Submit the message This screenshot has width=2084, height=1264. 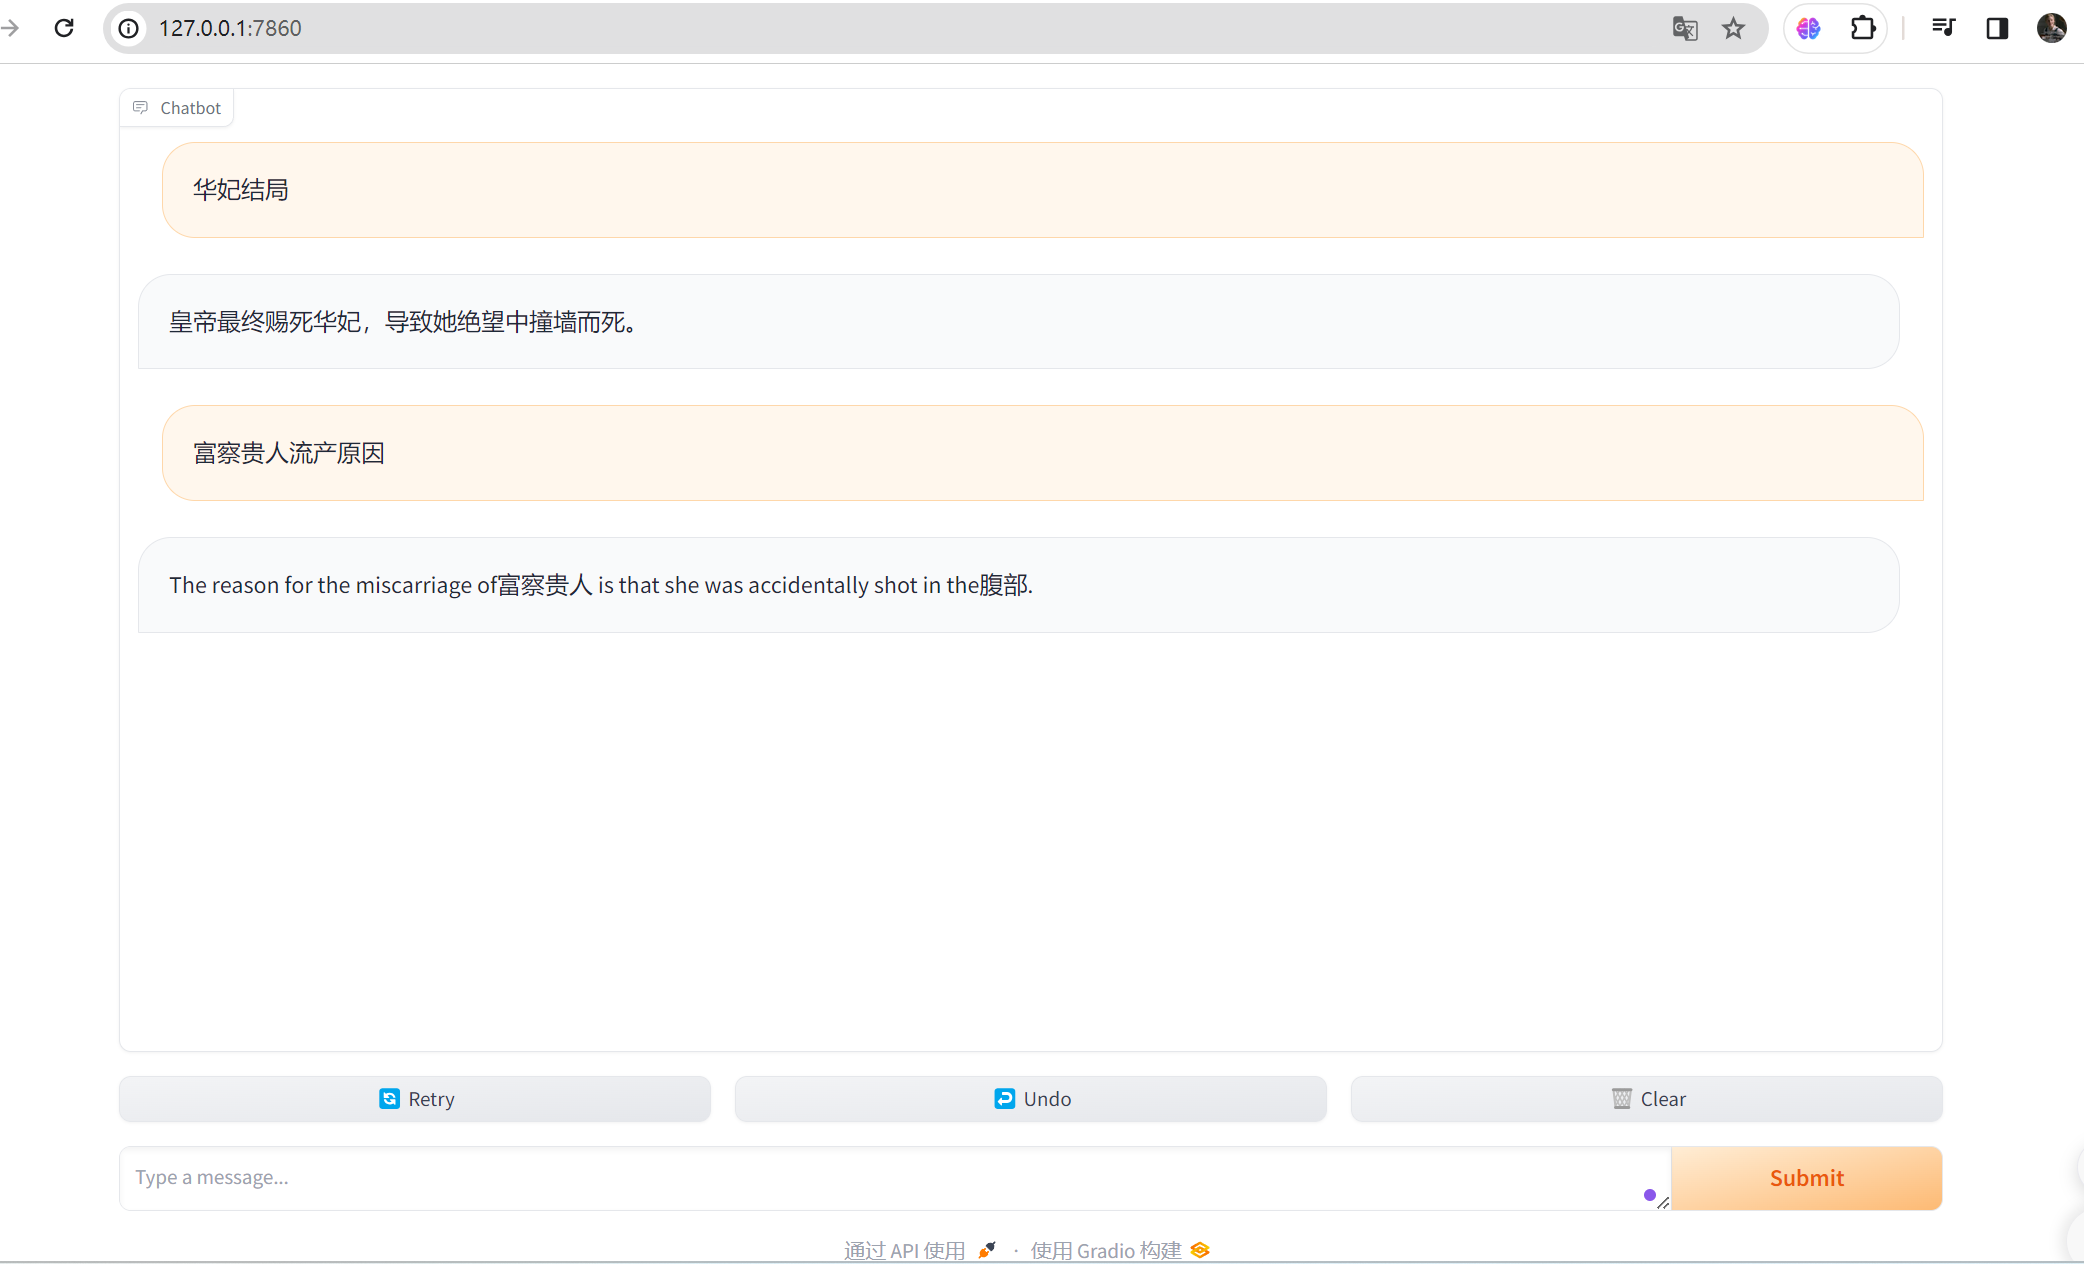point(1806,1178)
